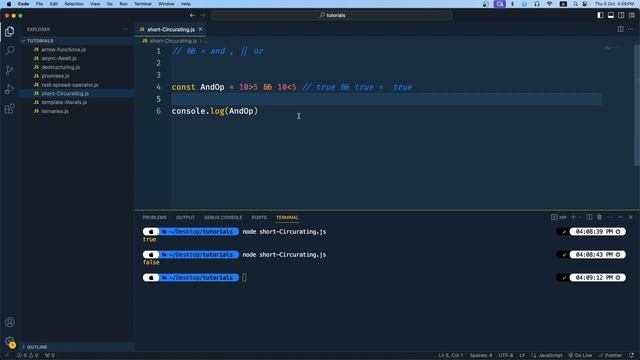Close the short-Circurating.js editor tab
This screenshot has width=640, height=360.
coord(200,29)
